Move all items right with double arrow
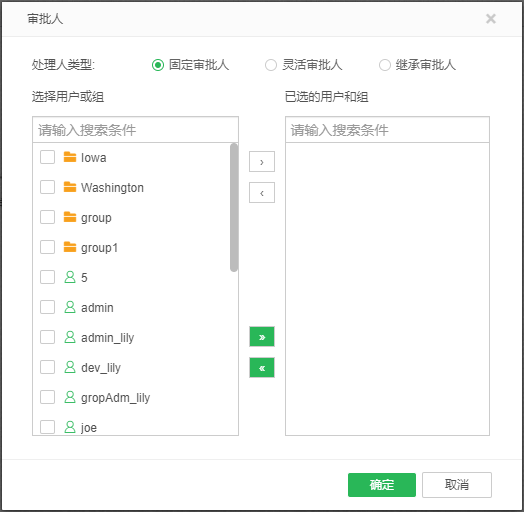 (262, 337)
